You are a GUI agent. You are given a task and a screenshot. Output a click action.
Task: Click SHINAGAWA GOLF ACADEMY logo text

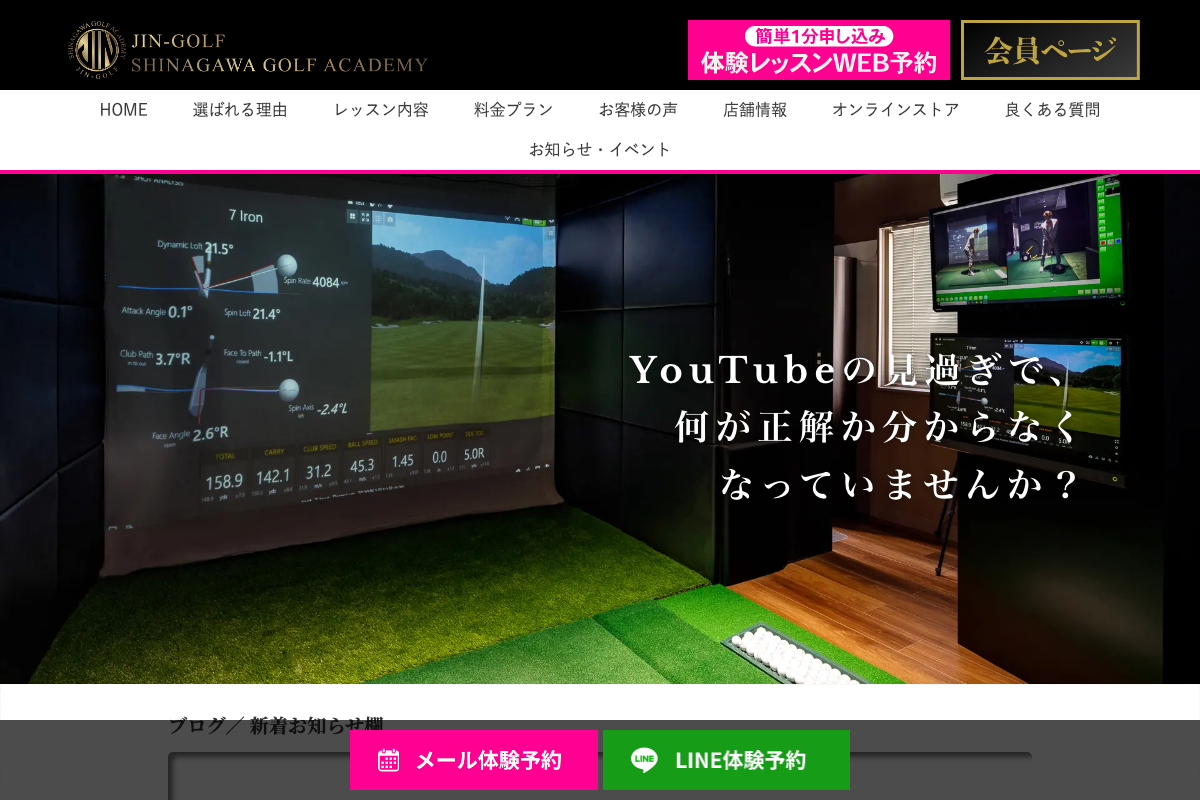coord(279,65)
